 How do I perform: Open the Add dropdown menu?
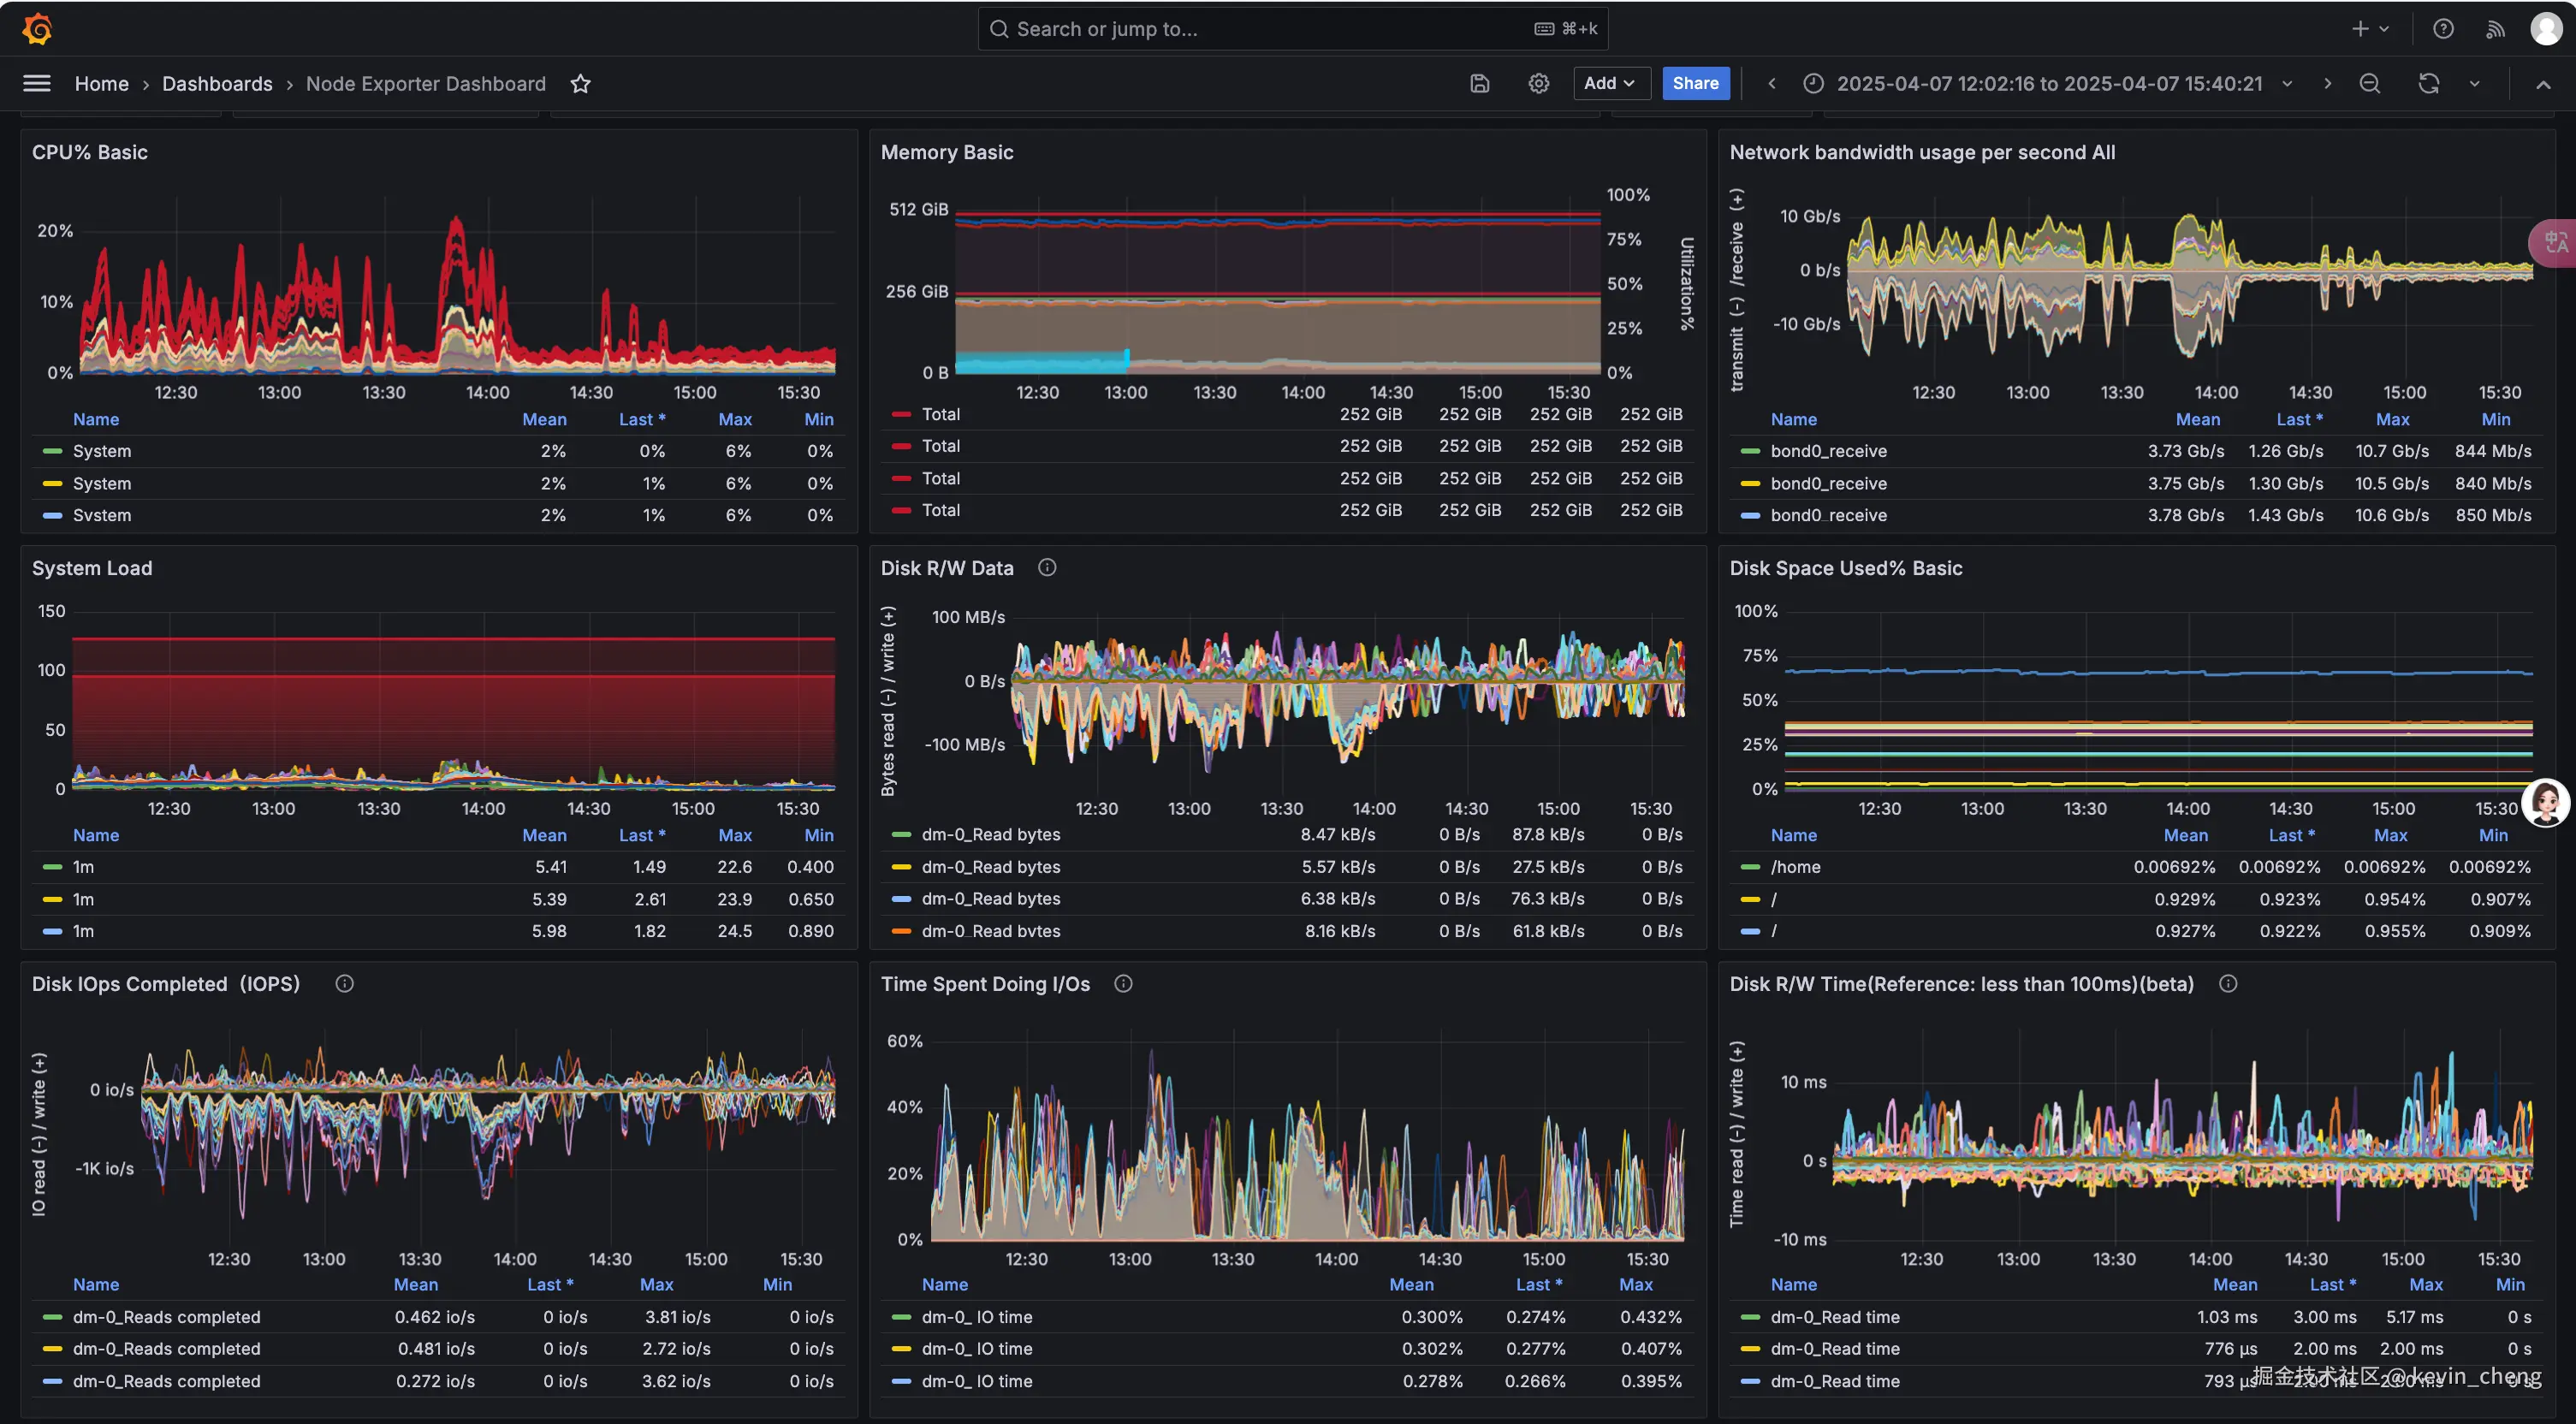[x=1608, y=84]
